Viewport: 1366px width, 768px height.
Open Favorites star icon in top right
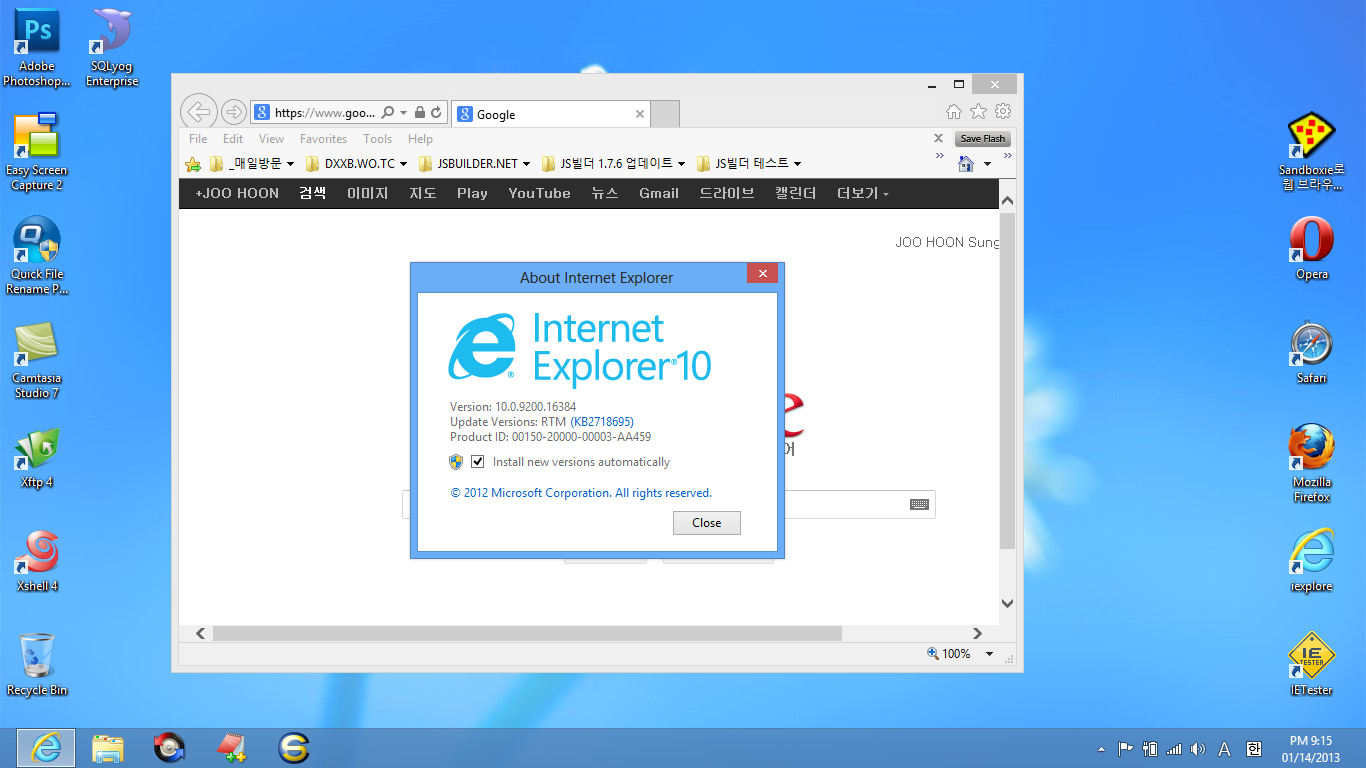pyautogui.click(x=979, y=112)
